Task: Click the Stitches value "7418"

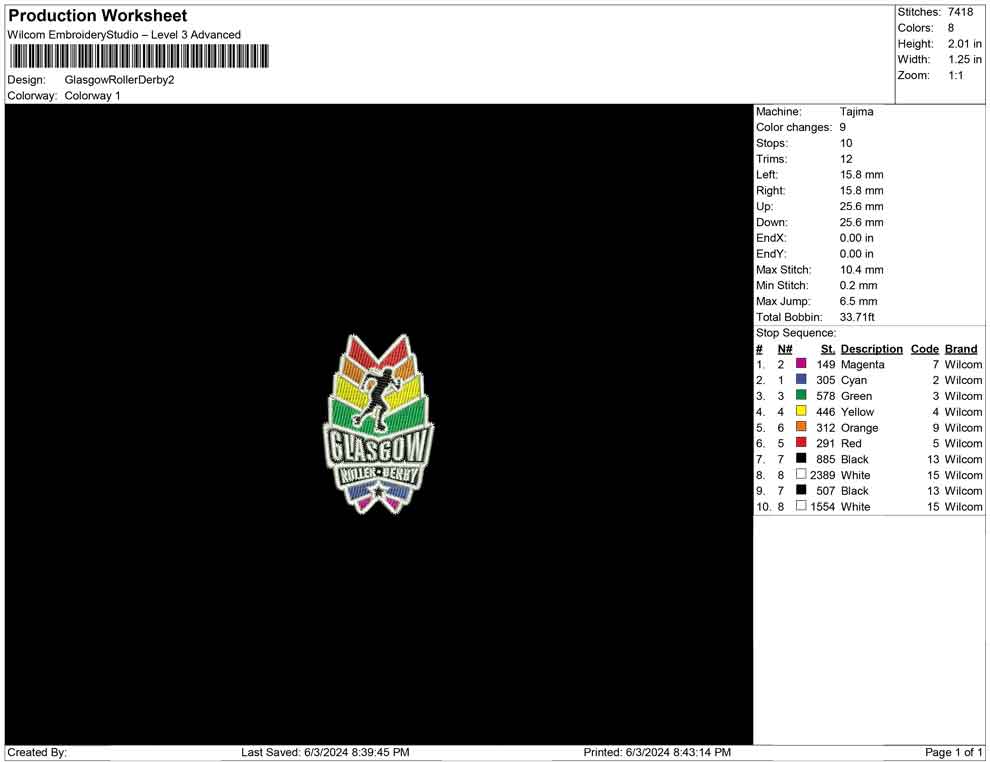Action: coord(960,12)
